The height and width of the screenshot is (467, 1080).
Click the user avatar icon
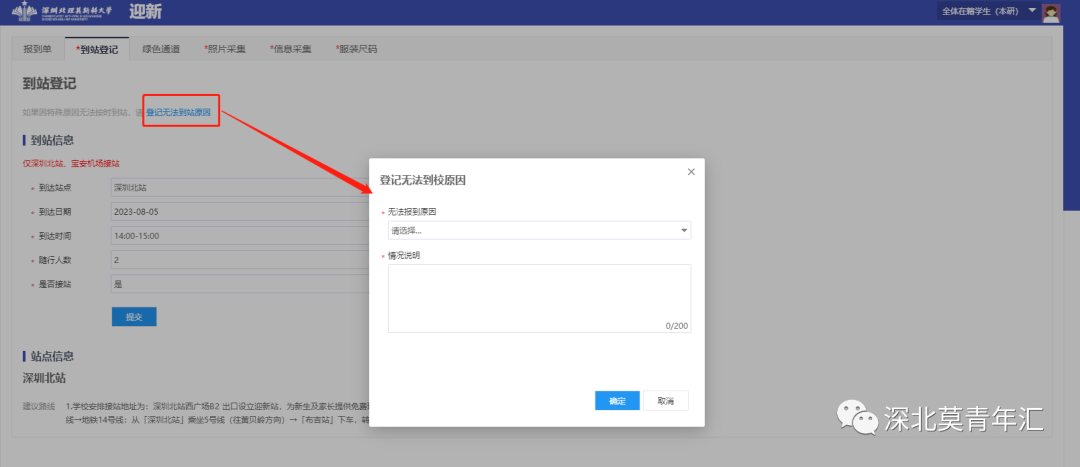point(1050,12)
